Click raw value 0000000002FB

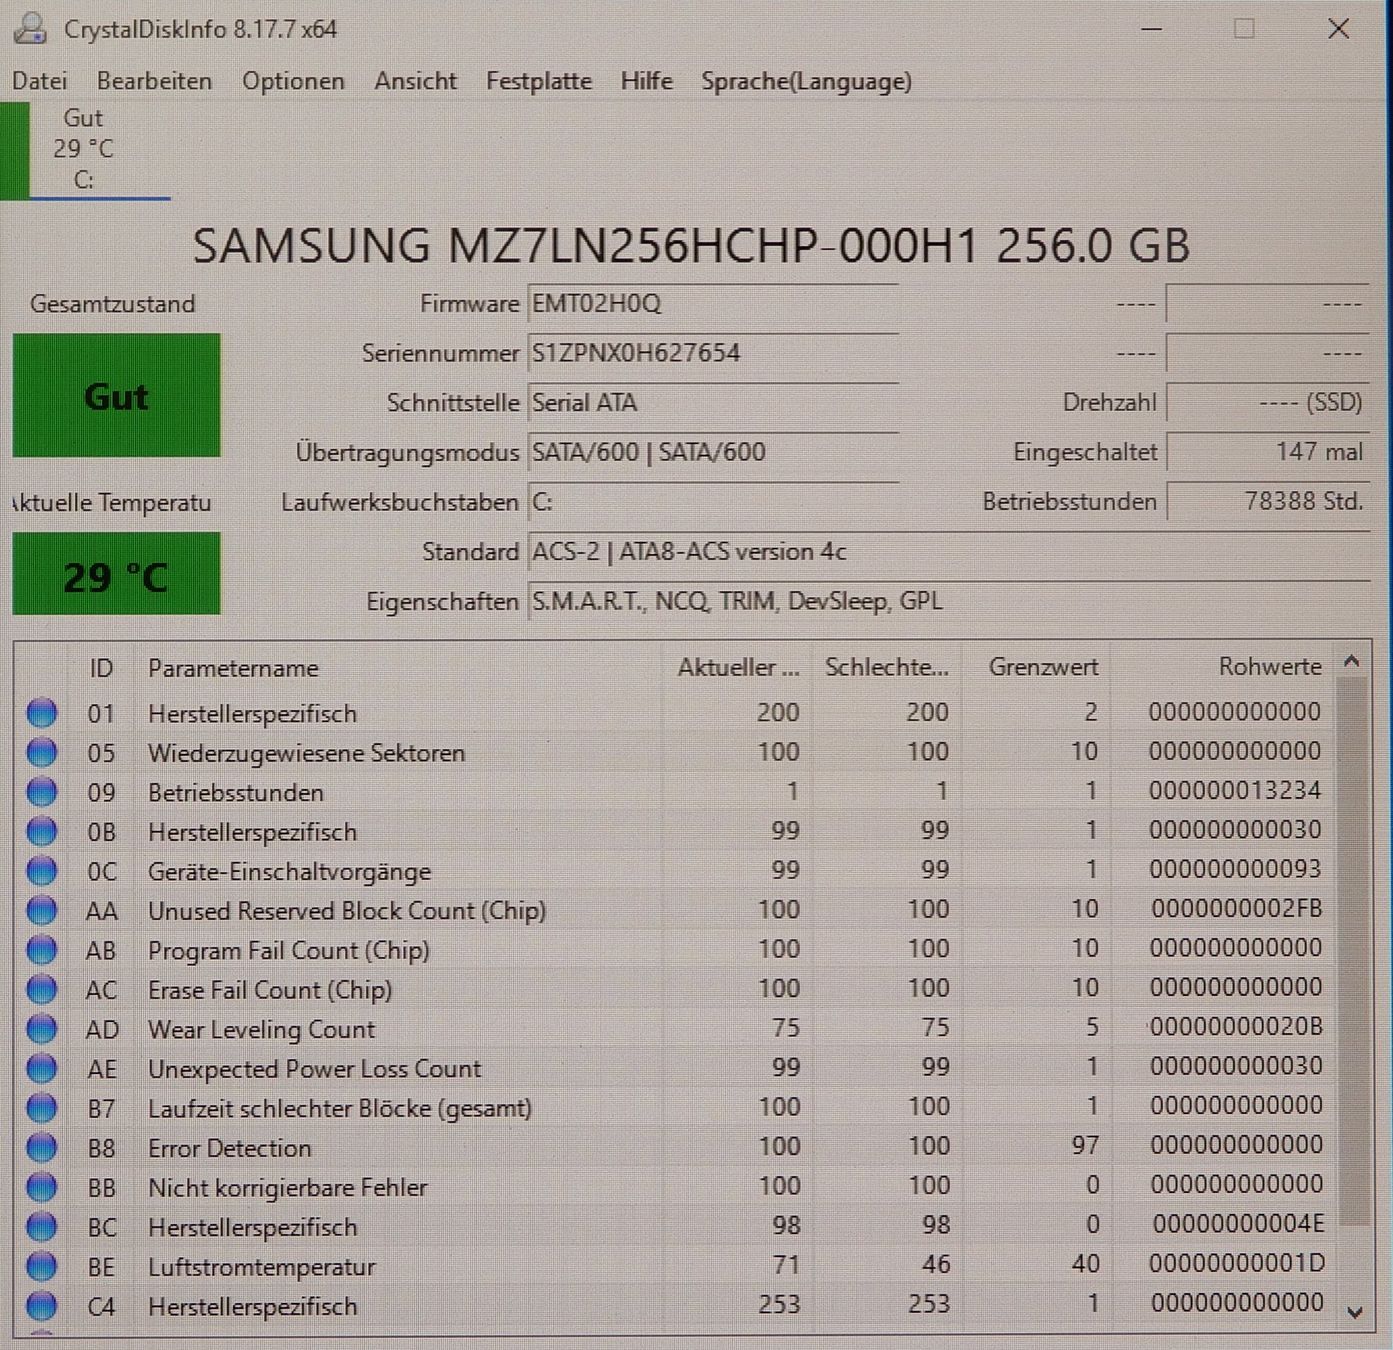[1236, 909]
